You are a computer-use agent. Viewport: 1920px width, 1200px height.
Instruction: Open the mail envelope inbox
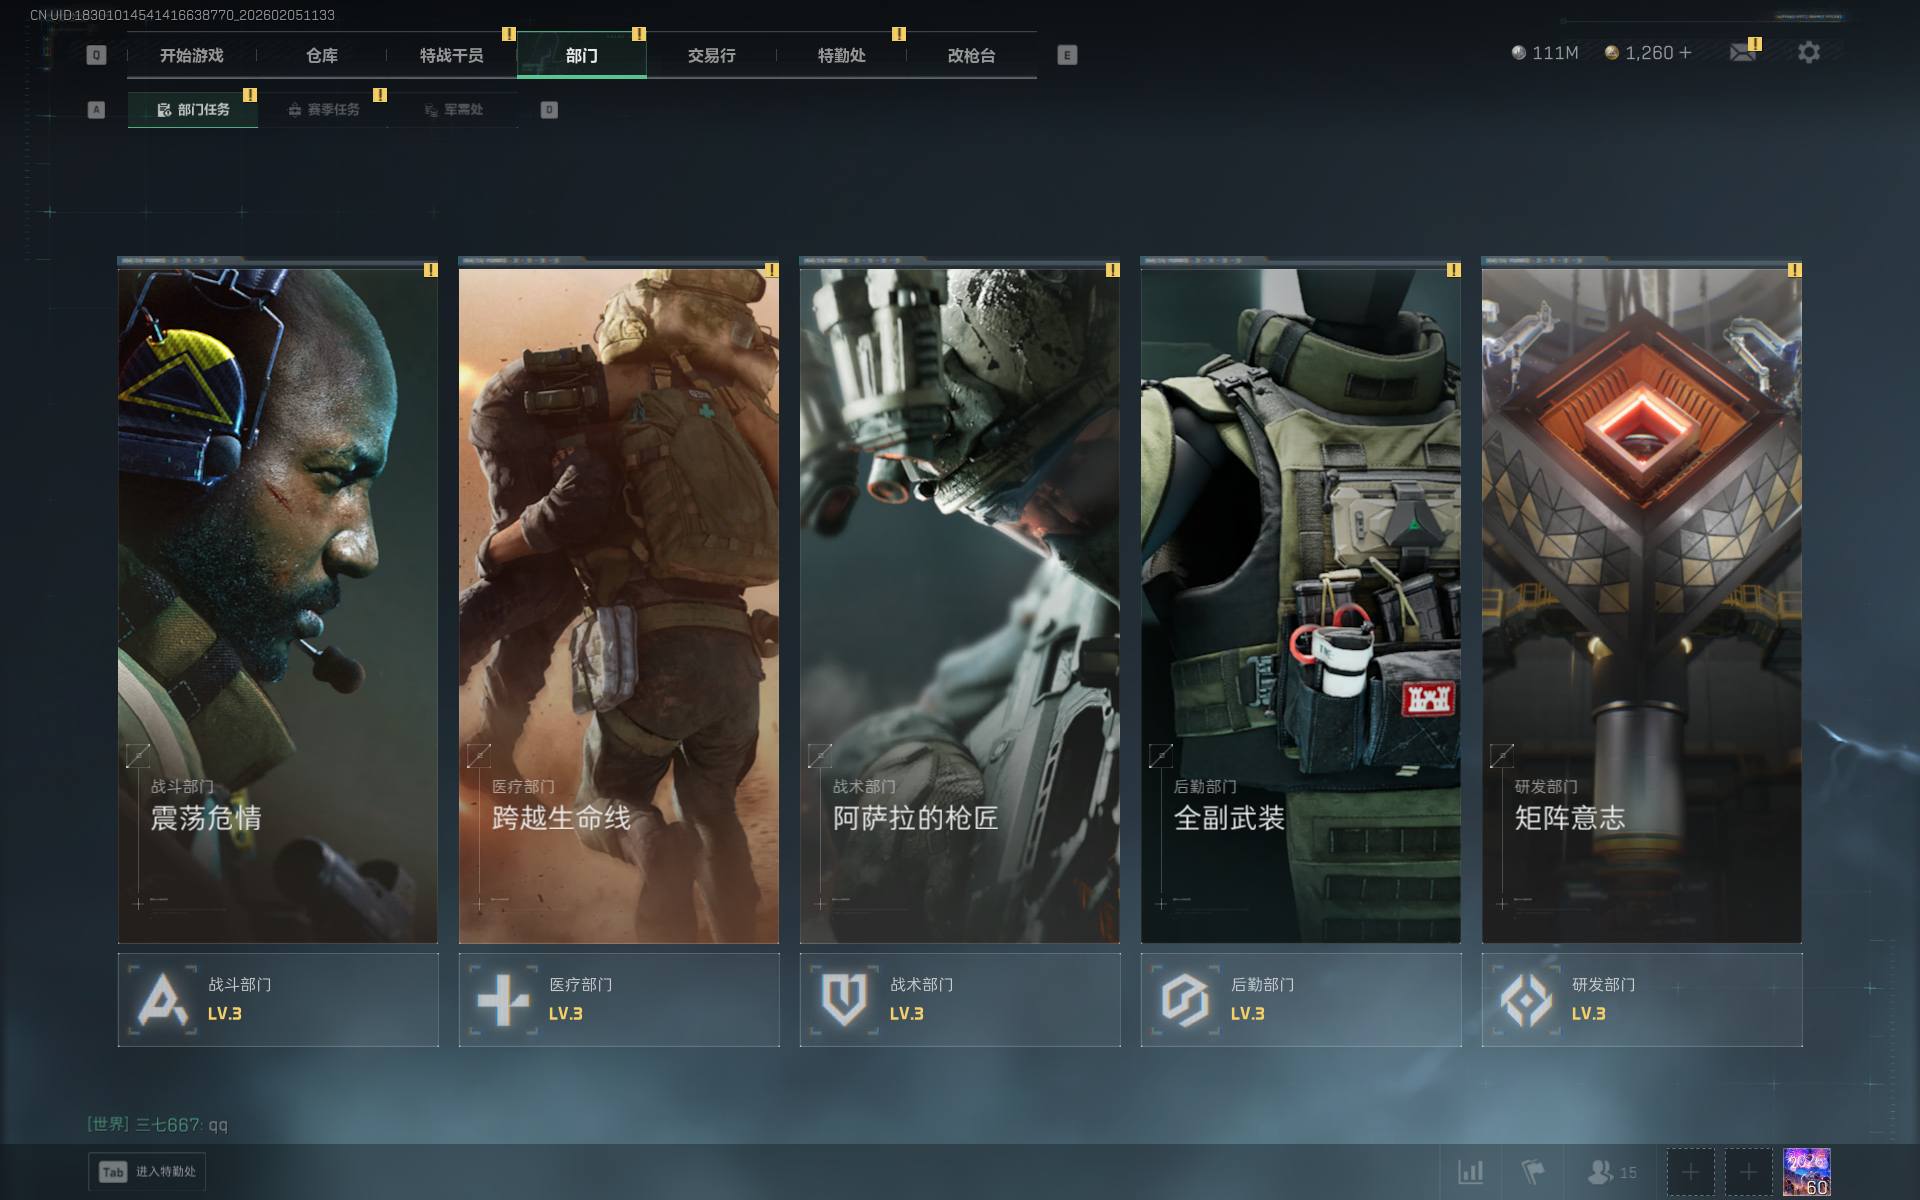[1743, 53]
